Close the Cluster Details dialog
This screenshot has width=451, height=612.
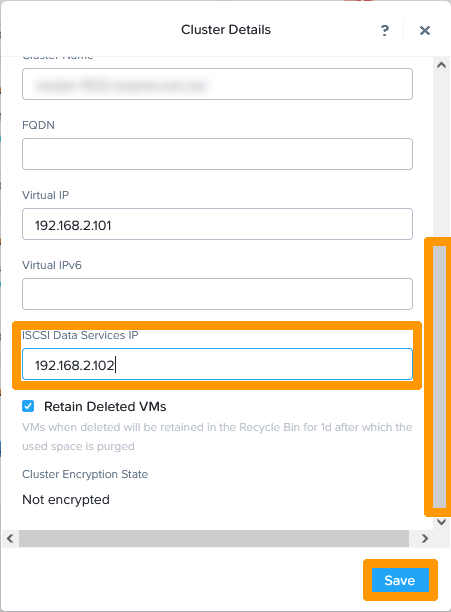coord(424,30)
